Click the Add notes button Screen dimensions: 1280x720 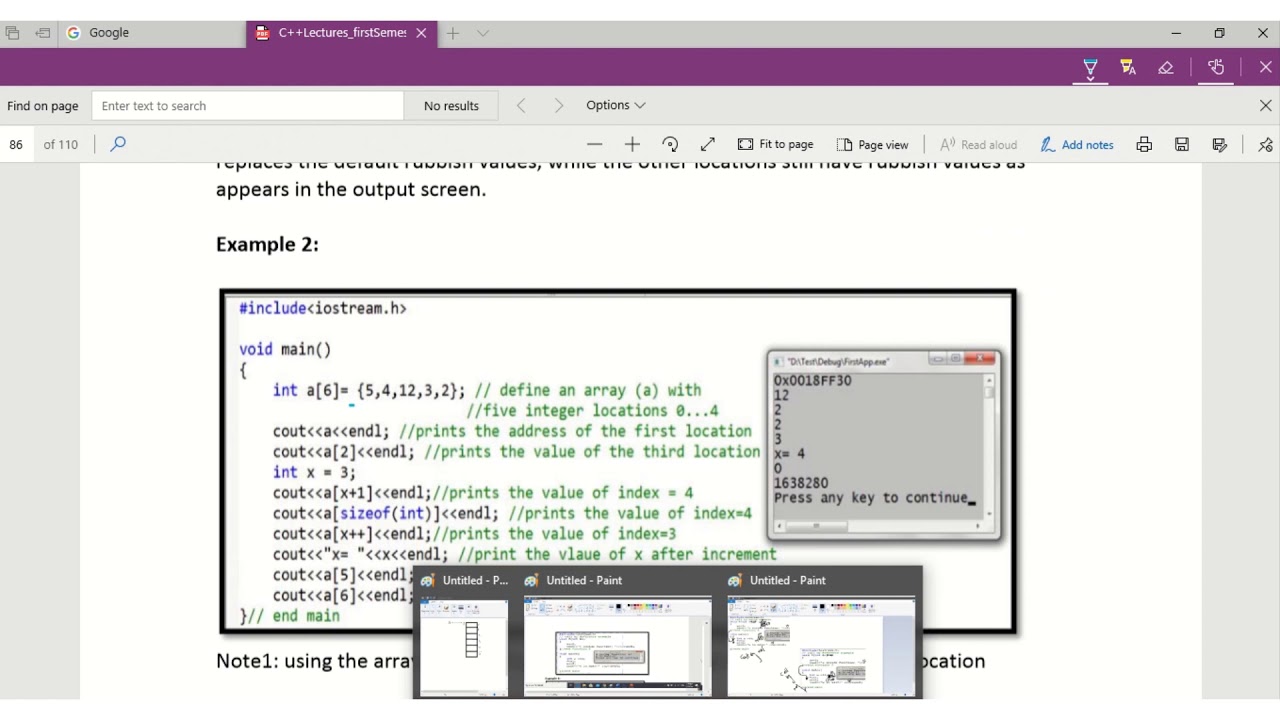tap(1077, 144)
